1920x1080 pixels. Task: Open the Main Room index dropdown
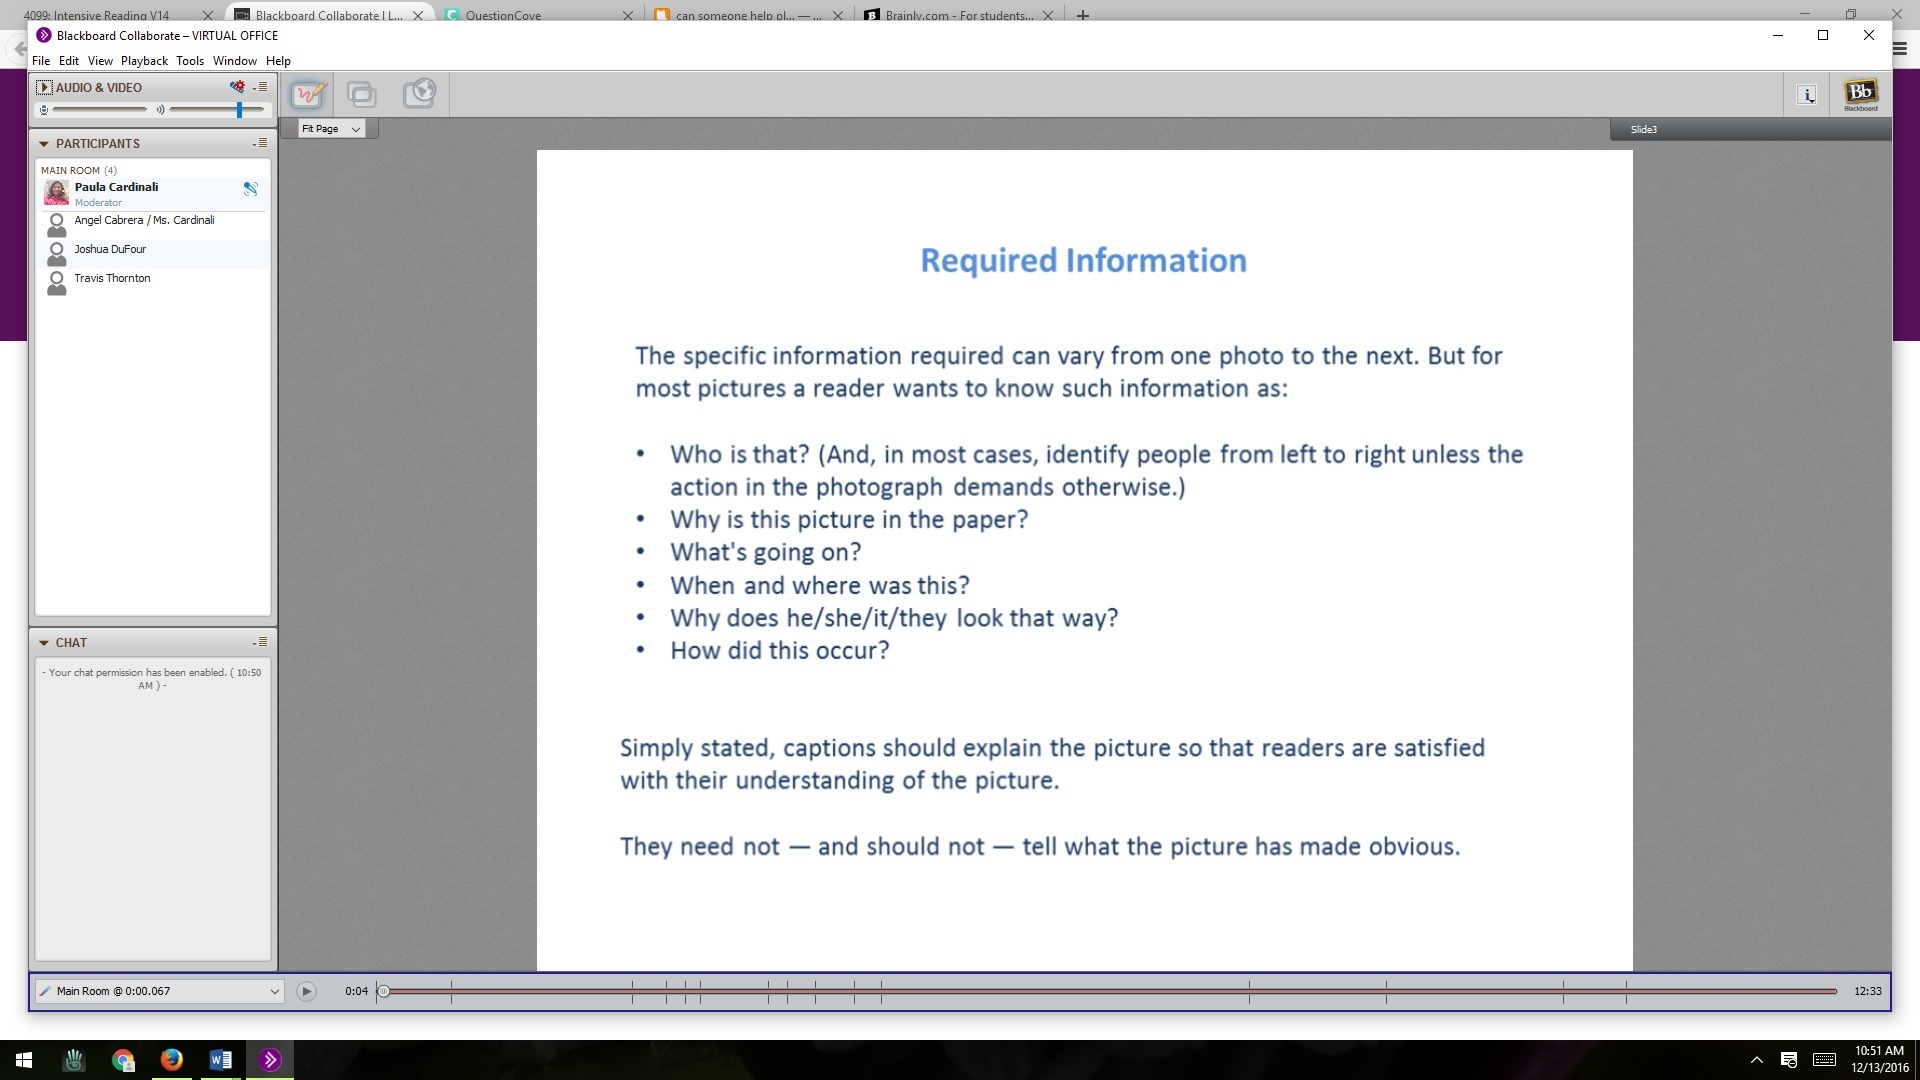tap(273, 992)
